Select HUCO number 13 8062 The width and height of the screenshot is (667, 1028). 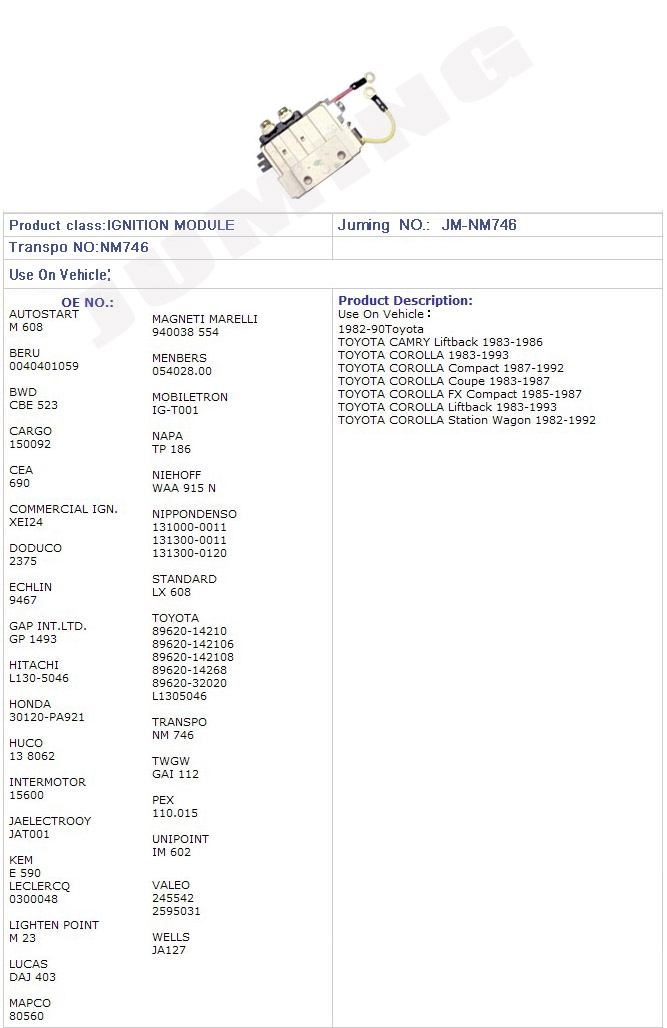coord(32,756)
